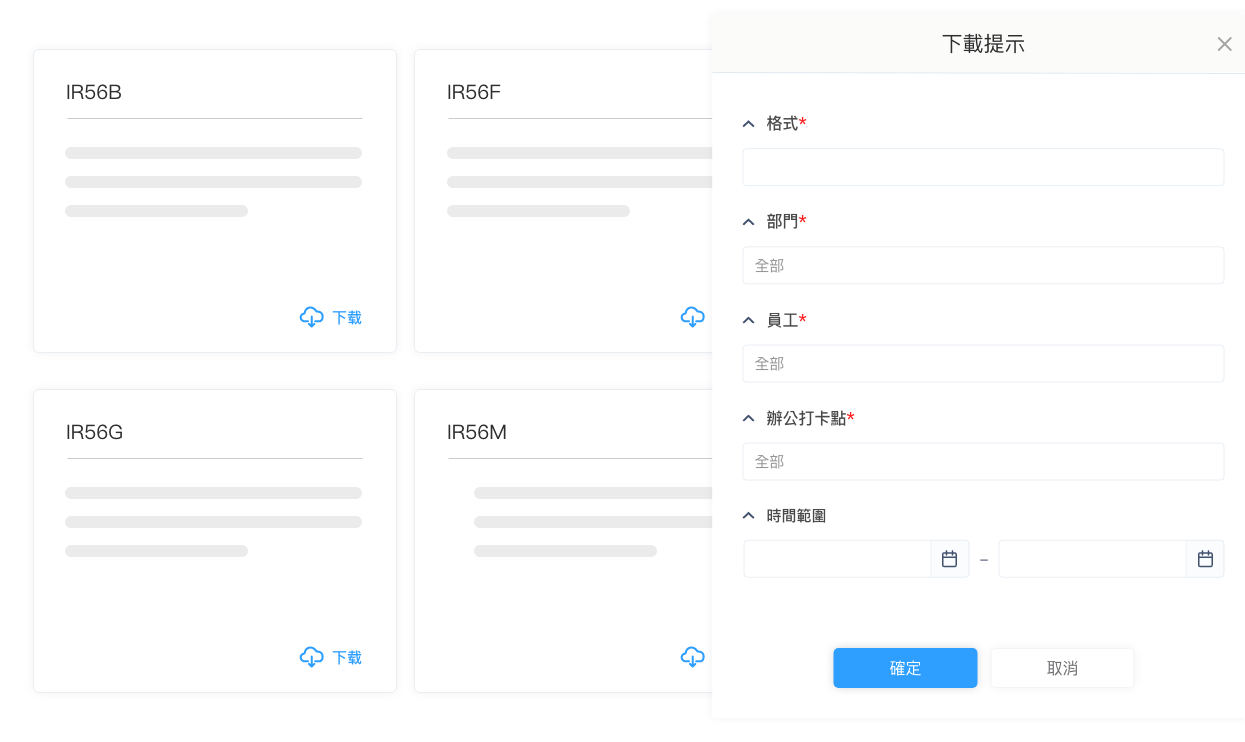
Task: Click the download cloud icon on IR56G card
Action: [x=311, y=657]
